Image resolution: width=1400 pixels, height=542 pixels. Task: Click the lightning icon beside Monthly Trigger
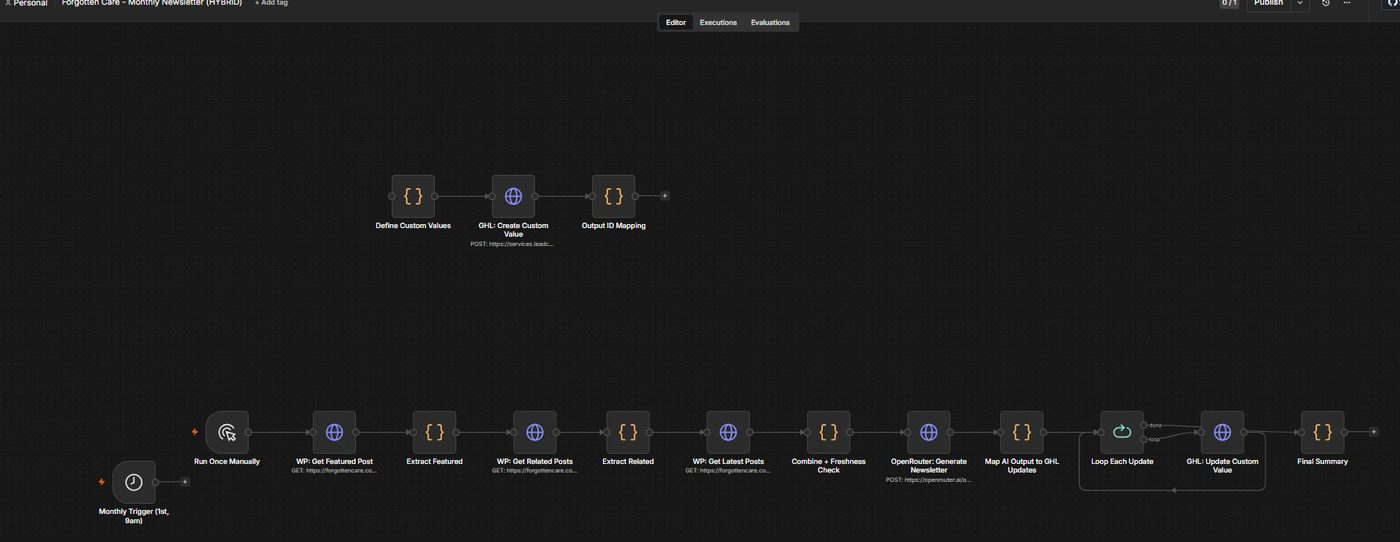tap(102, 482)
